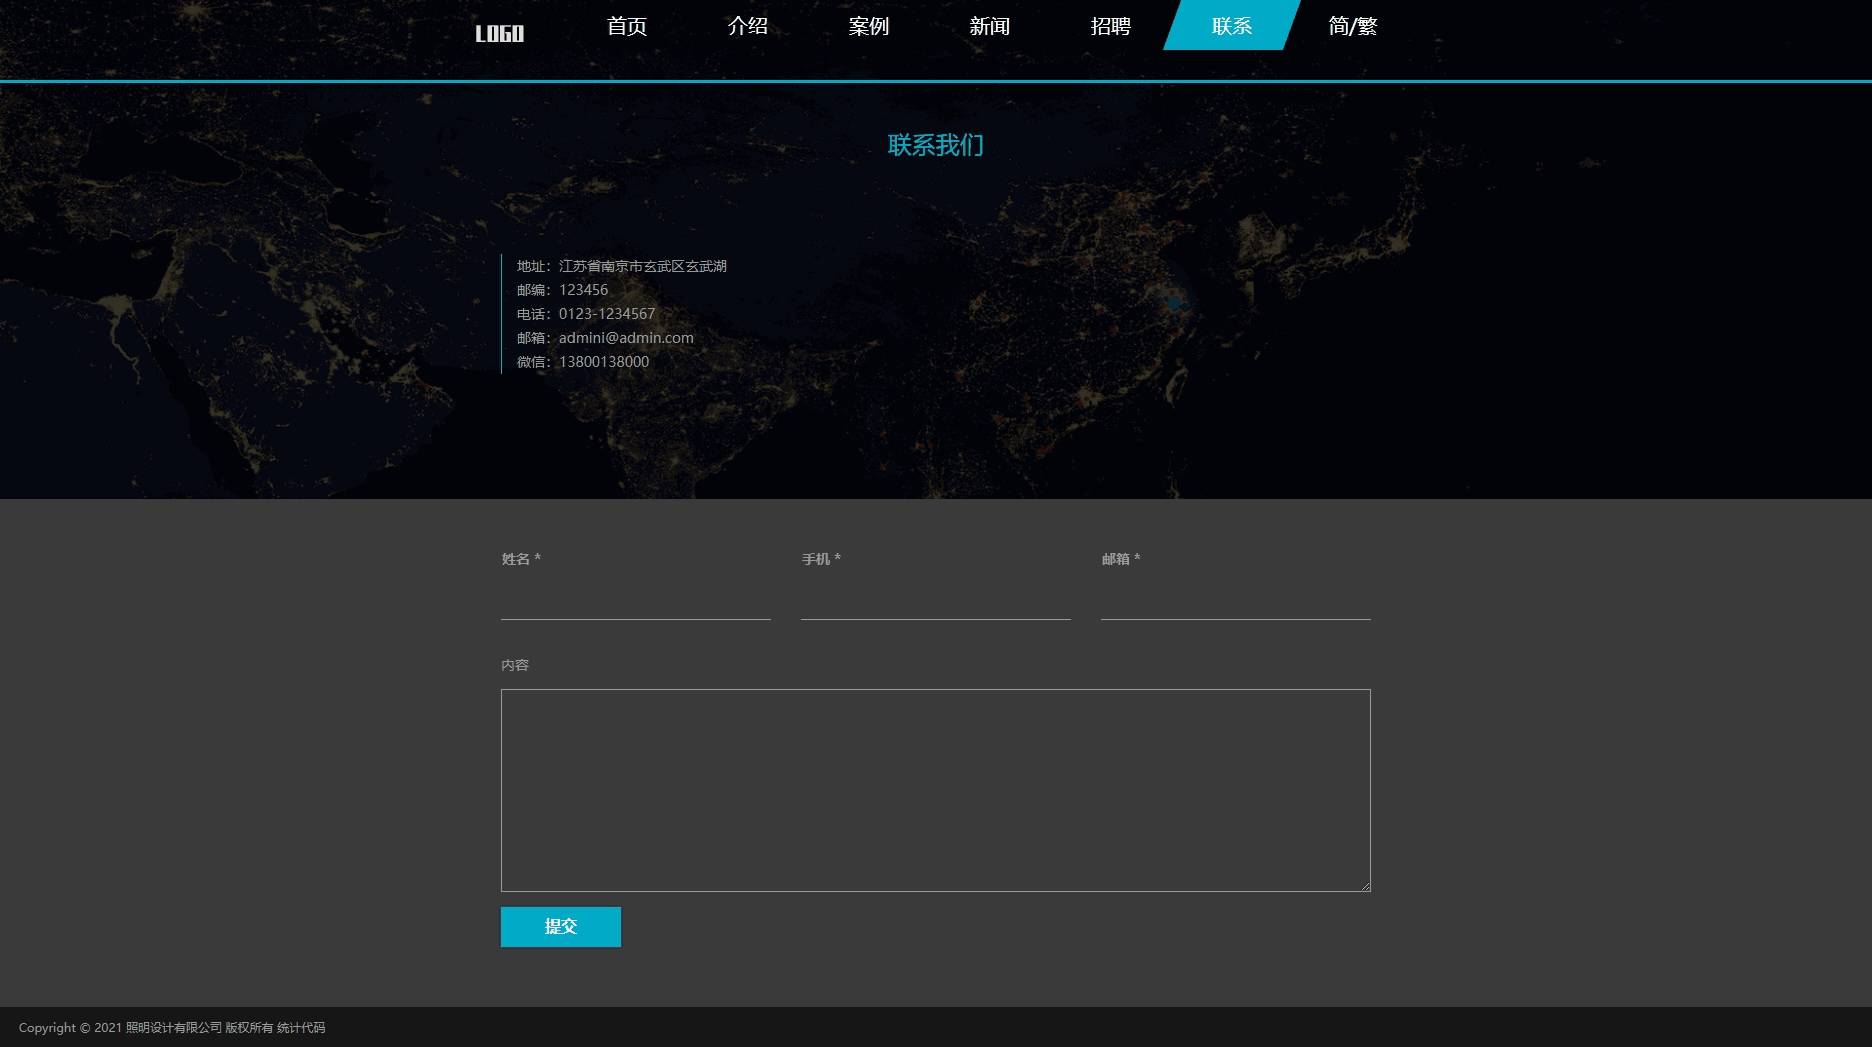Select the highlighted 联系 tab
Viewport: 1872px width, 1047px height.
[x=1231, y=26]
